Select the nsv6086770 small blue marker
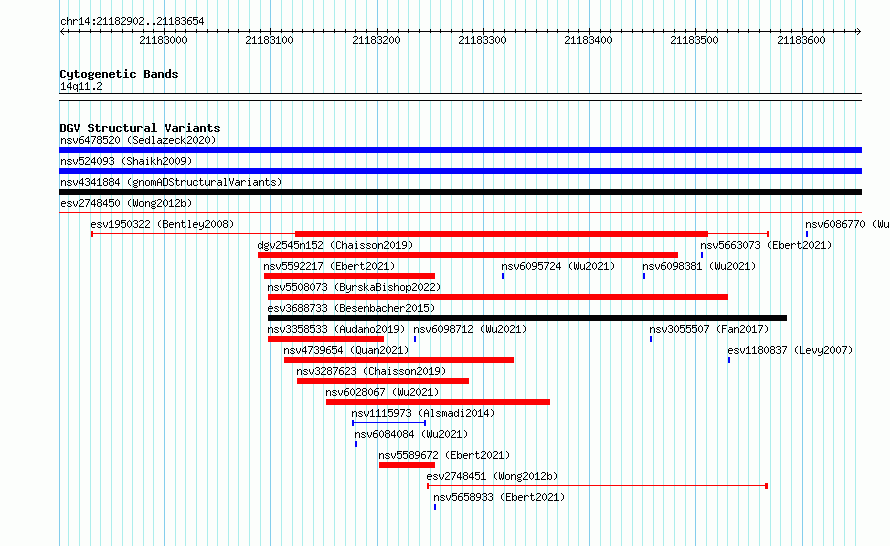890x546 pixels. click(x=807, y=234)
